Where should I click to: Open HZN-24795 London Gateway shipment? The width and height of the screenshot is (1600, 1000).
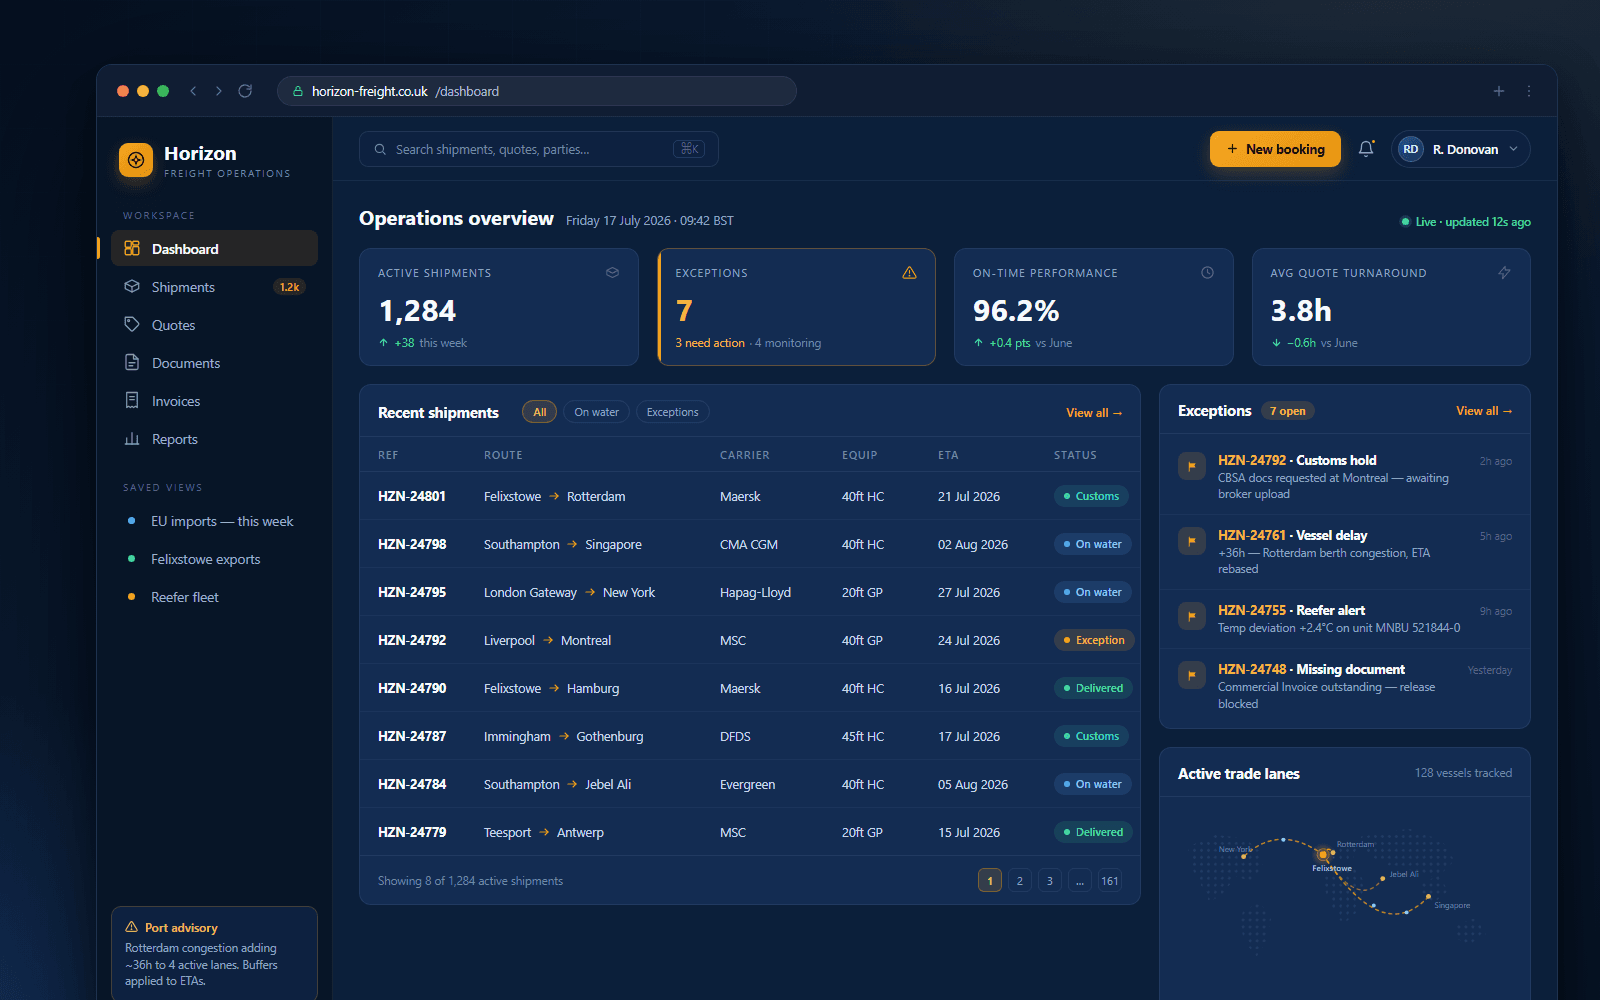point(750,592)
